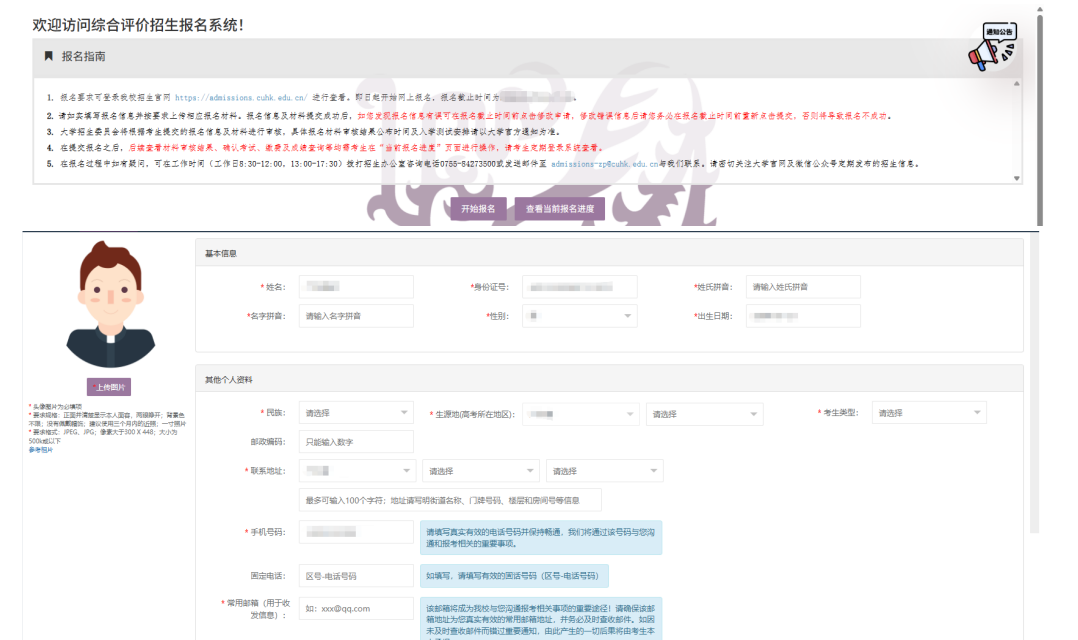The image size is (1078, 640).
Task: Click the 出生日期 date field
Action: (802, 316)
